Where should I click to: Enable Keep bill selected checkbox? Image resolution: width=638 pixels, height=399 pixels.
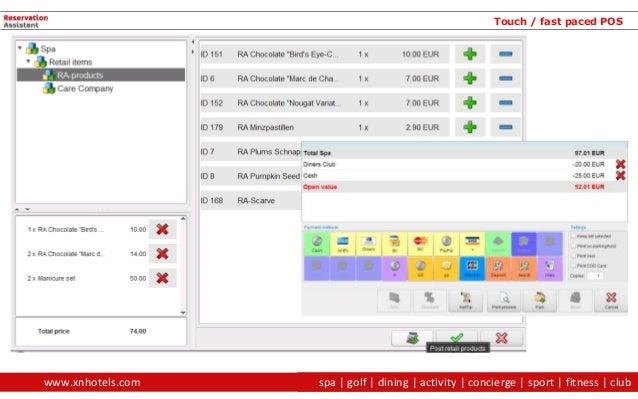point(573,236)
